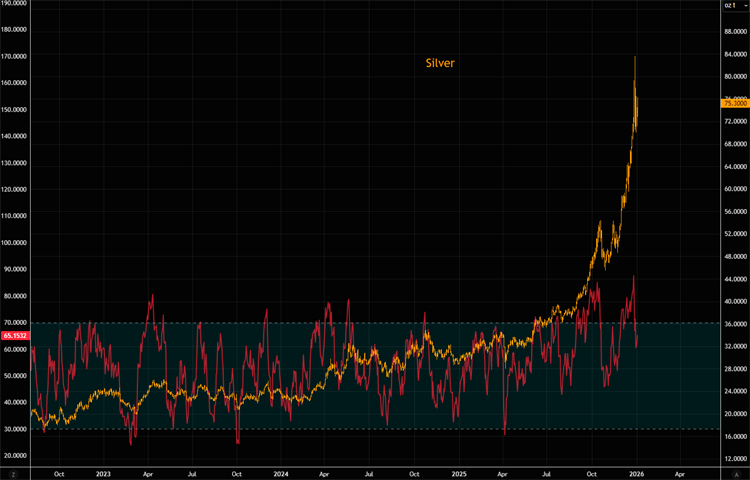Click the A auto-scale icon at bottom-right

coord(736,472)
